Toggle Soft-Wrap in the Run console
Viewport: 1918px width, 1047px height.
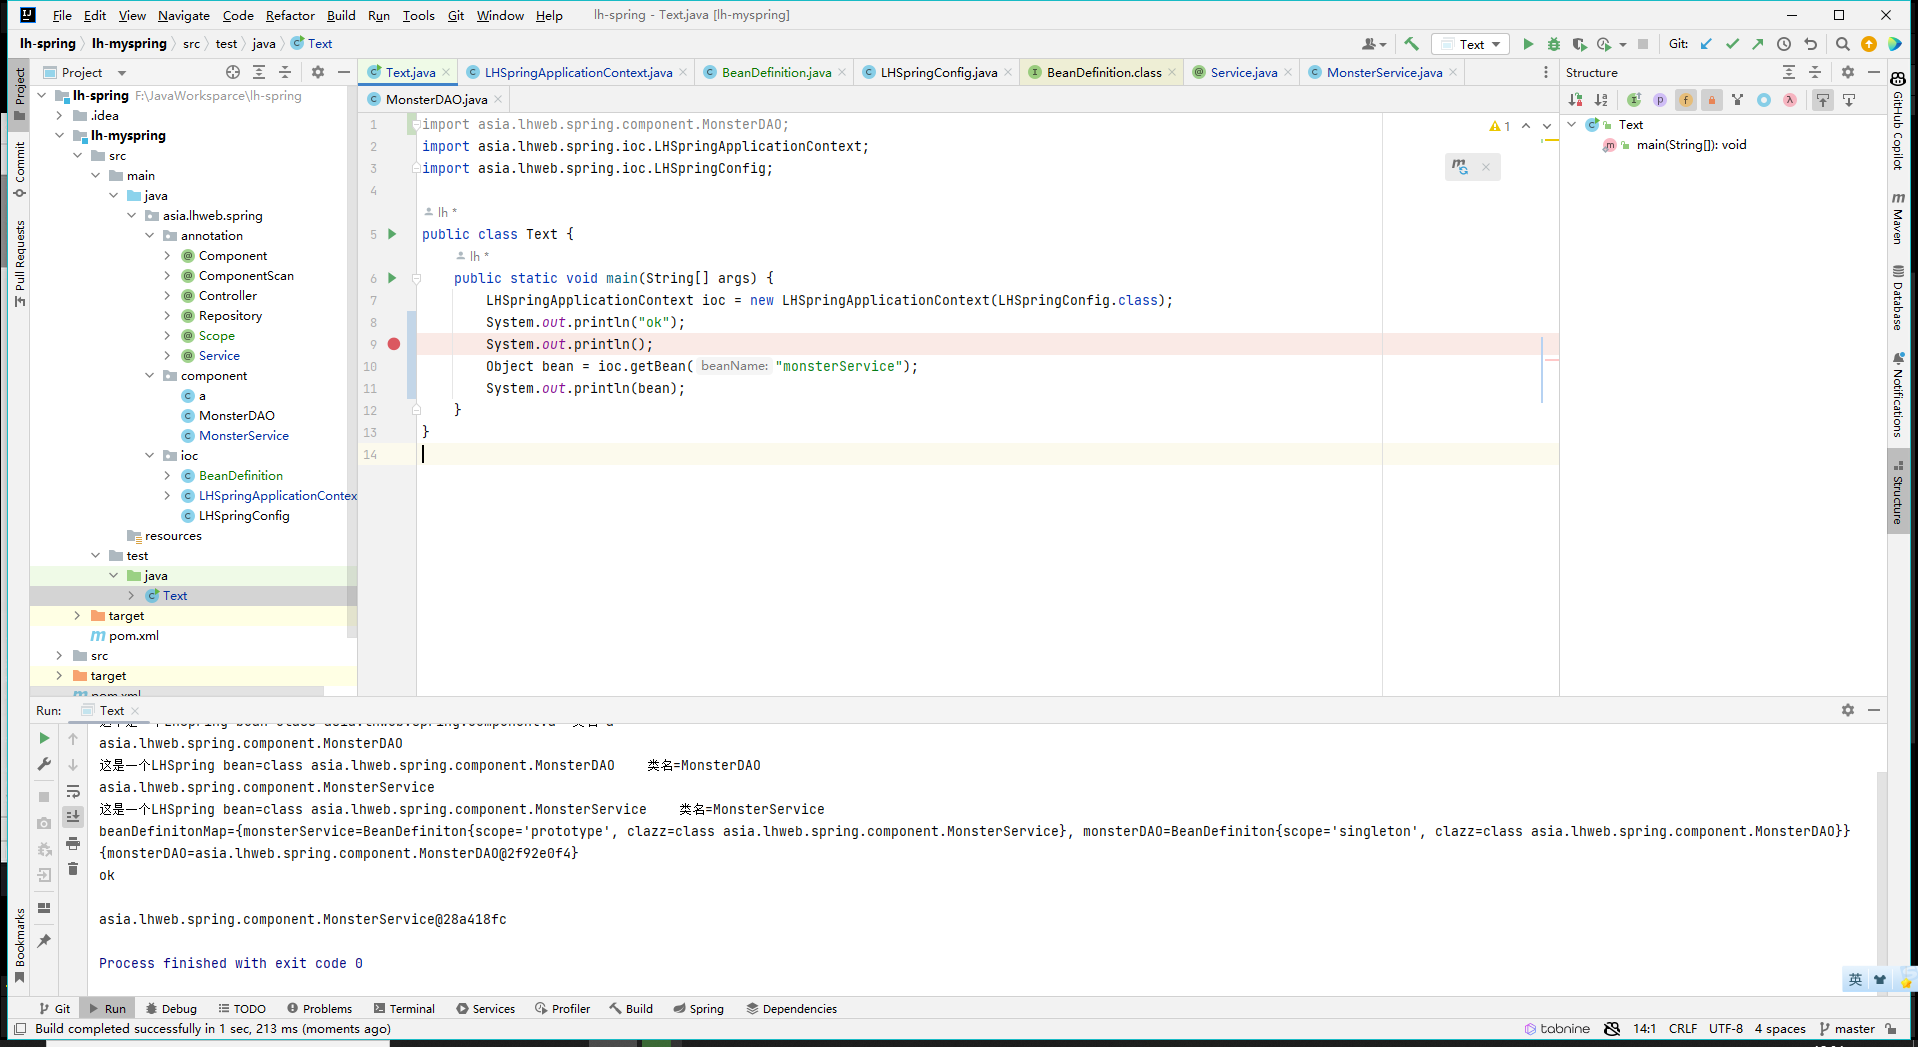pyautogui.click(x=73, y=791)
